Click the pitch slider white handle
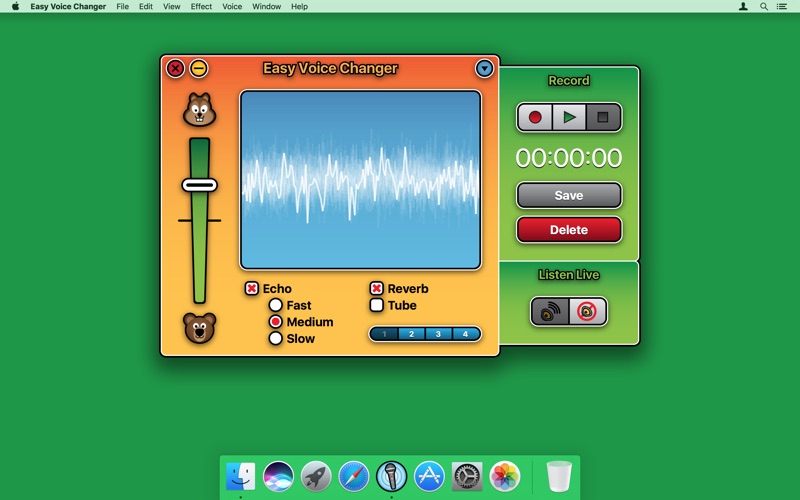Image resolution: width=800 pixels, height=500 pixels. 199,185
